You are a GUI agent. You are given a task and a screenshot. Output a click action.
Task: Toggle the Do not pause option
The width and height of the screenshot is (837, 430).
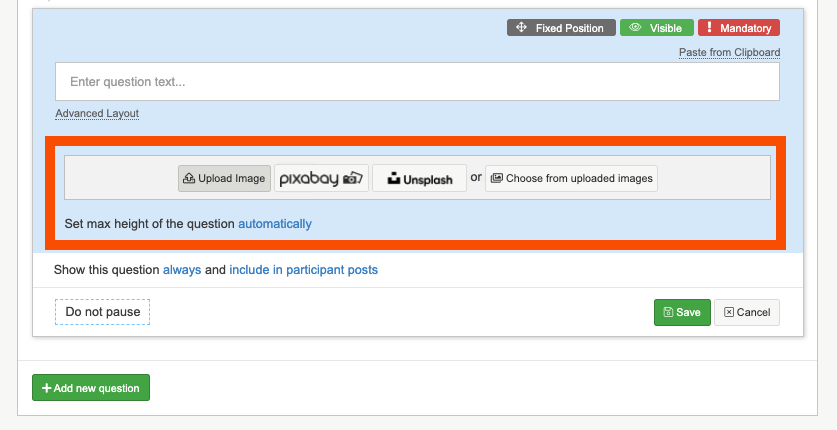102,312
